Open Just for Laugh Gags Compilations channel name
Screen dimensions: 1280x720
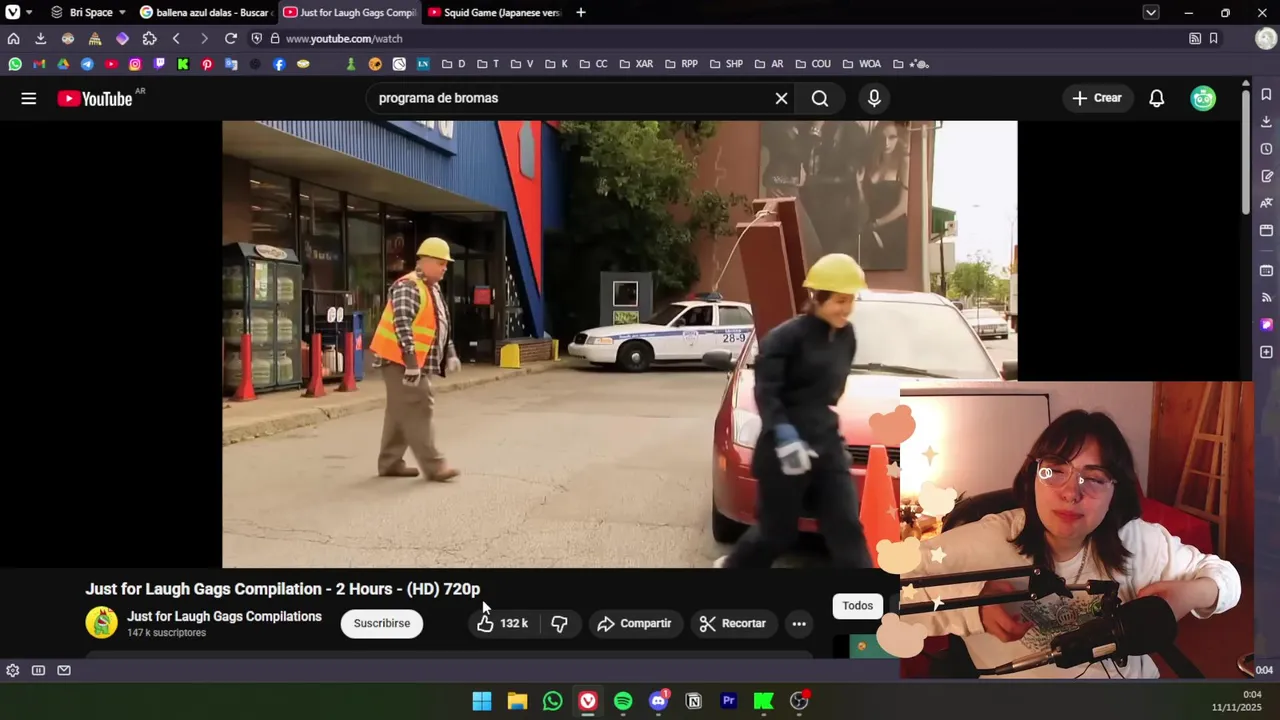224,616
